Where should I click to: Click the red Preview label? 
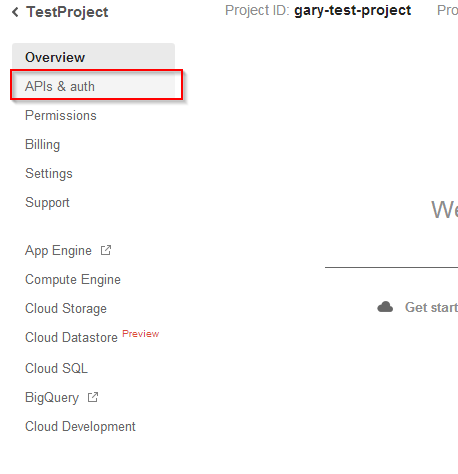coord(141,334)
